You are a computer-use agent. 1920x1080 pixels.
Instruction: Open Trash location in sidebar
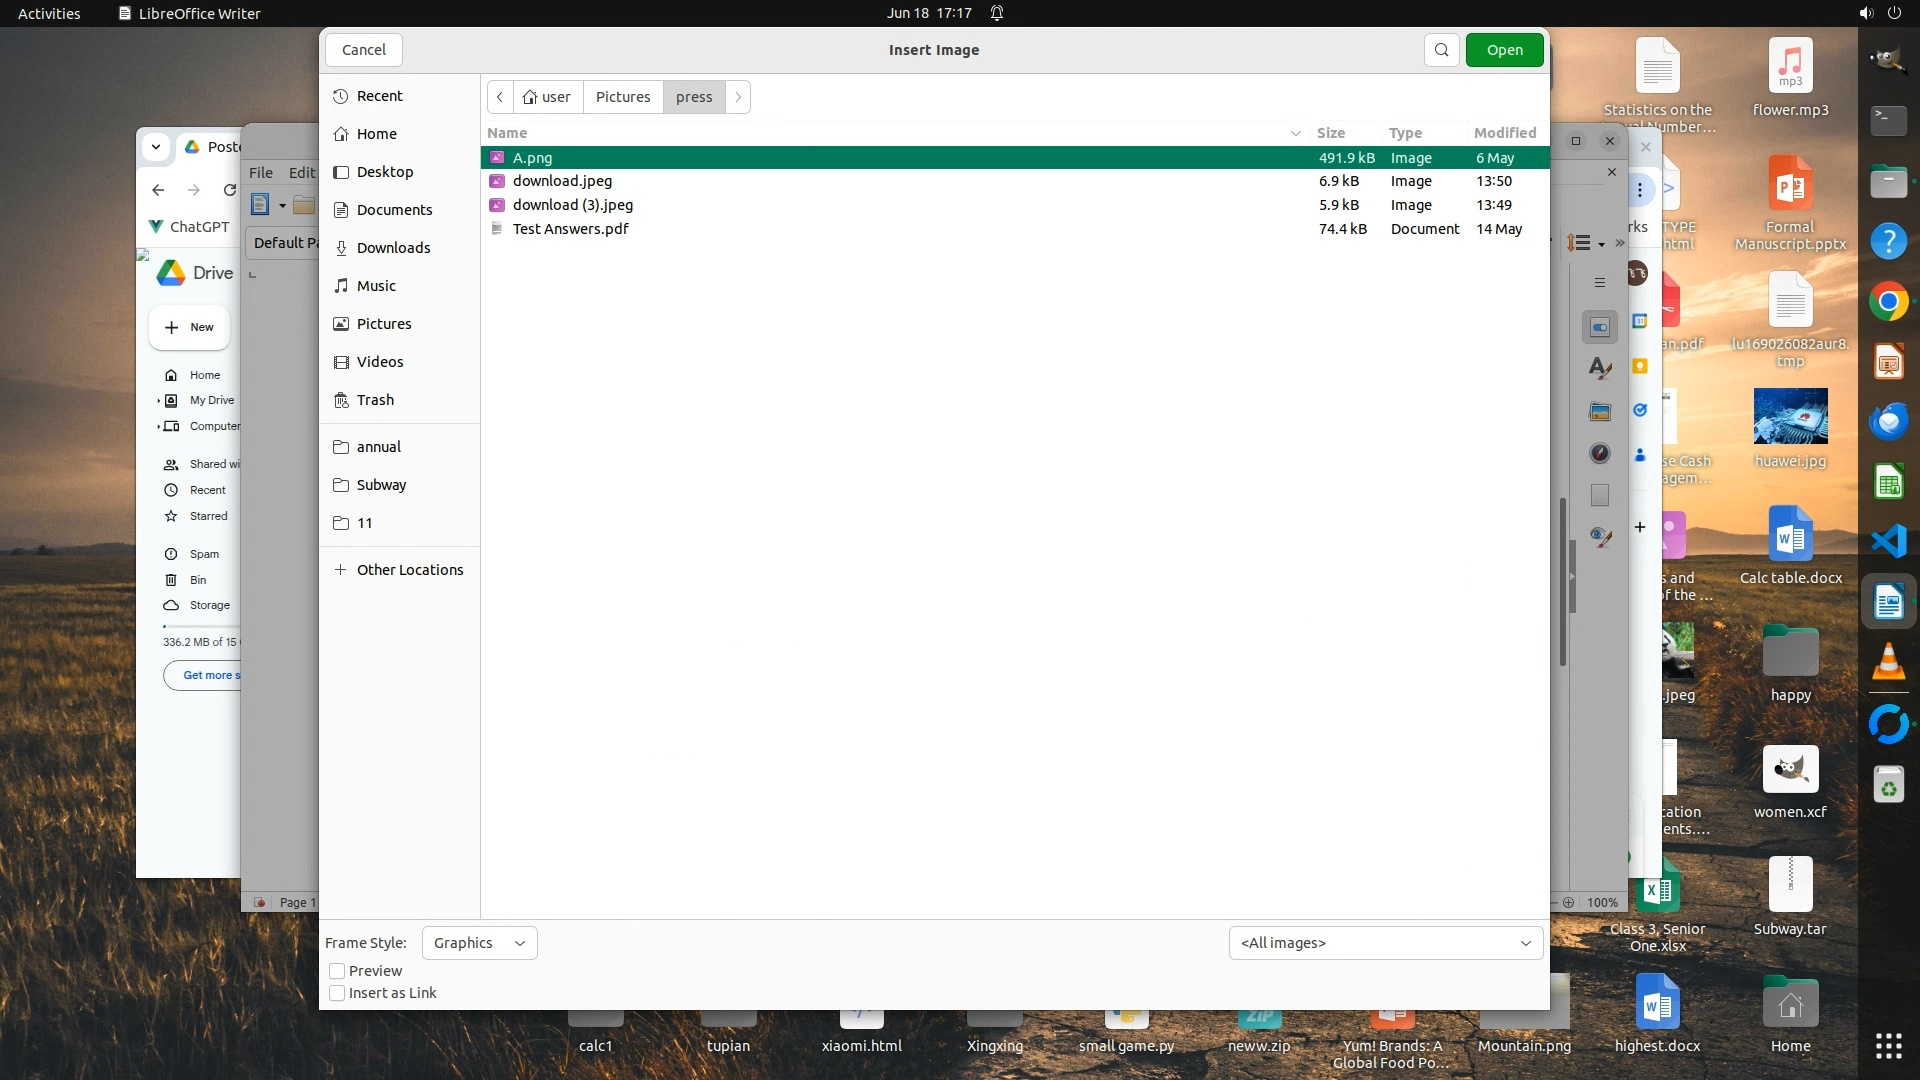[x=375, y=400]
